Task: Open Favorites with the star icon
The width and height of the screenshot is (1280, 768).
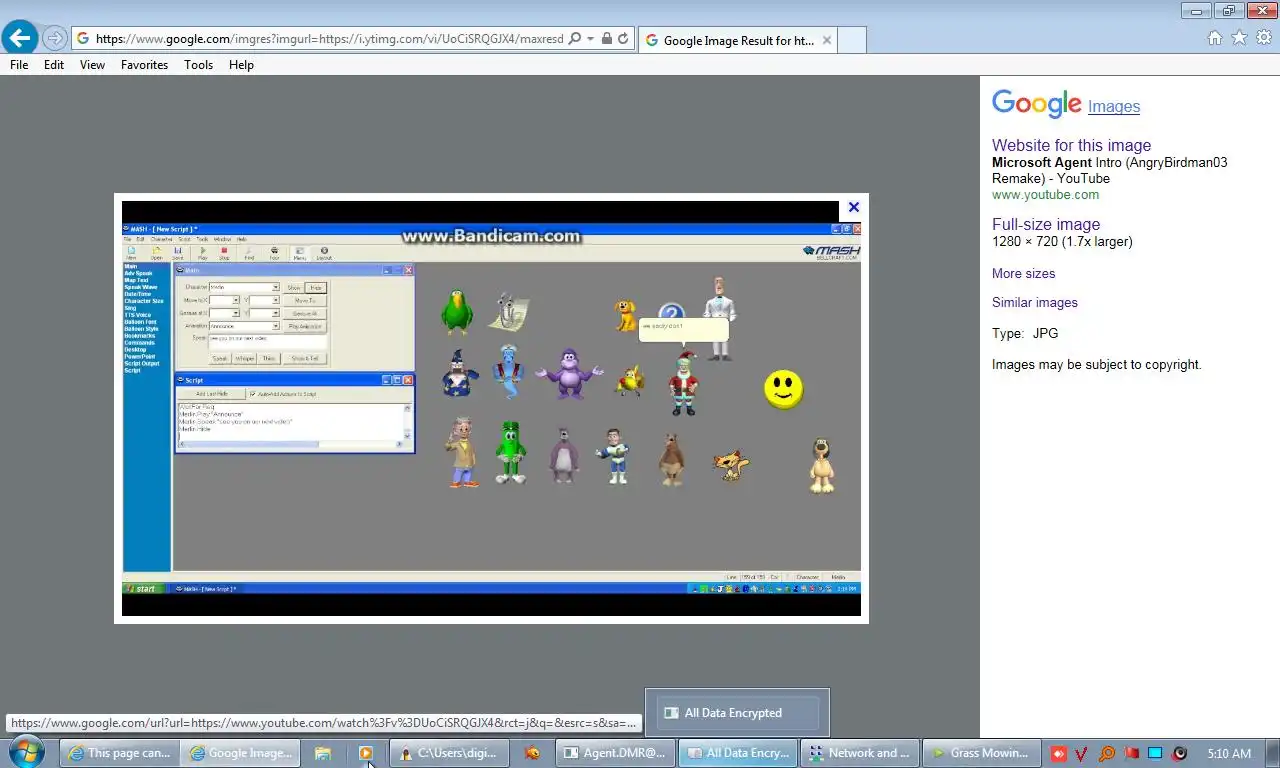Action: click(x=1239, y=38)
